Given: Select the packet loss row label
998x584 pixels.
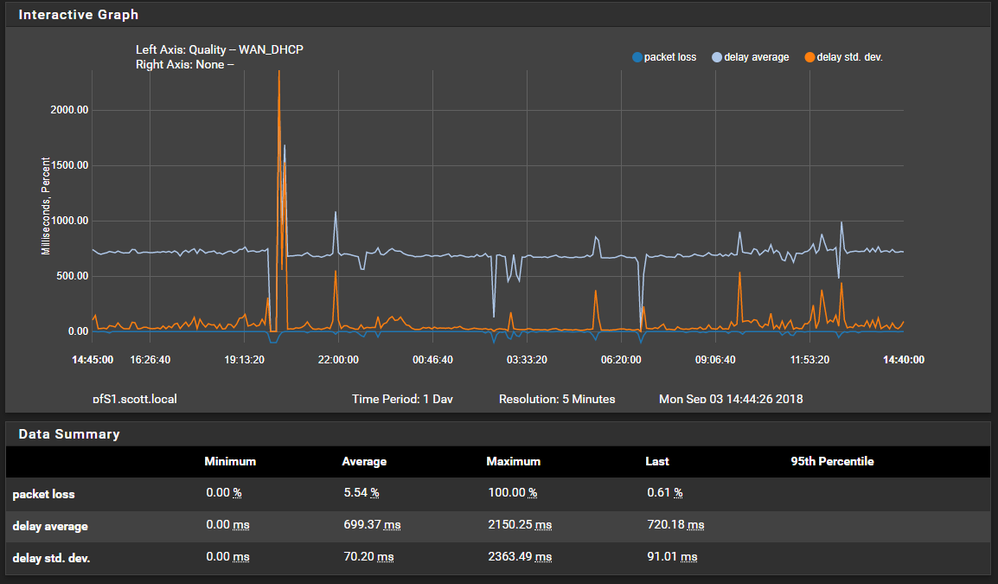Looking at the screenshot, I should (x=44, y=494).
